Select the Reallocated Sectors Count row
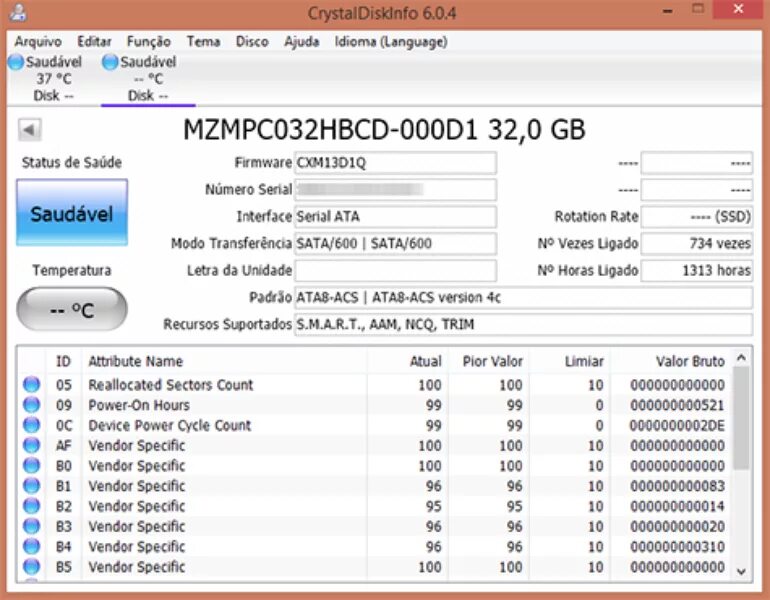770x600 pixels. (374, 384)
